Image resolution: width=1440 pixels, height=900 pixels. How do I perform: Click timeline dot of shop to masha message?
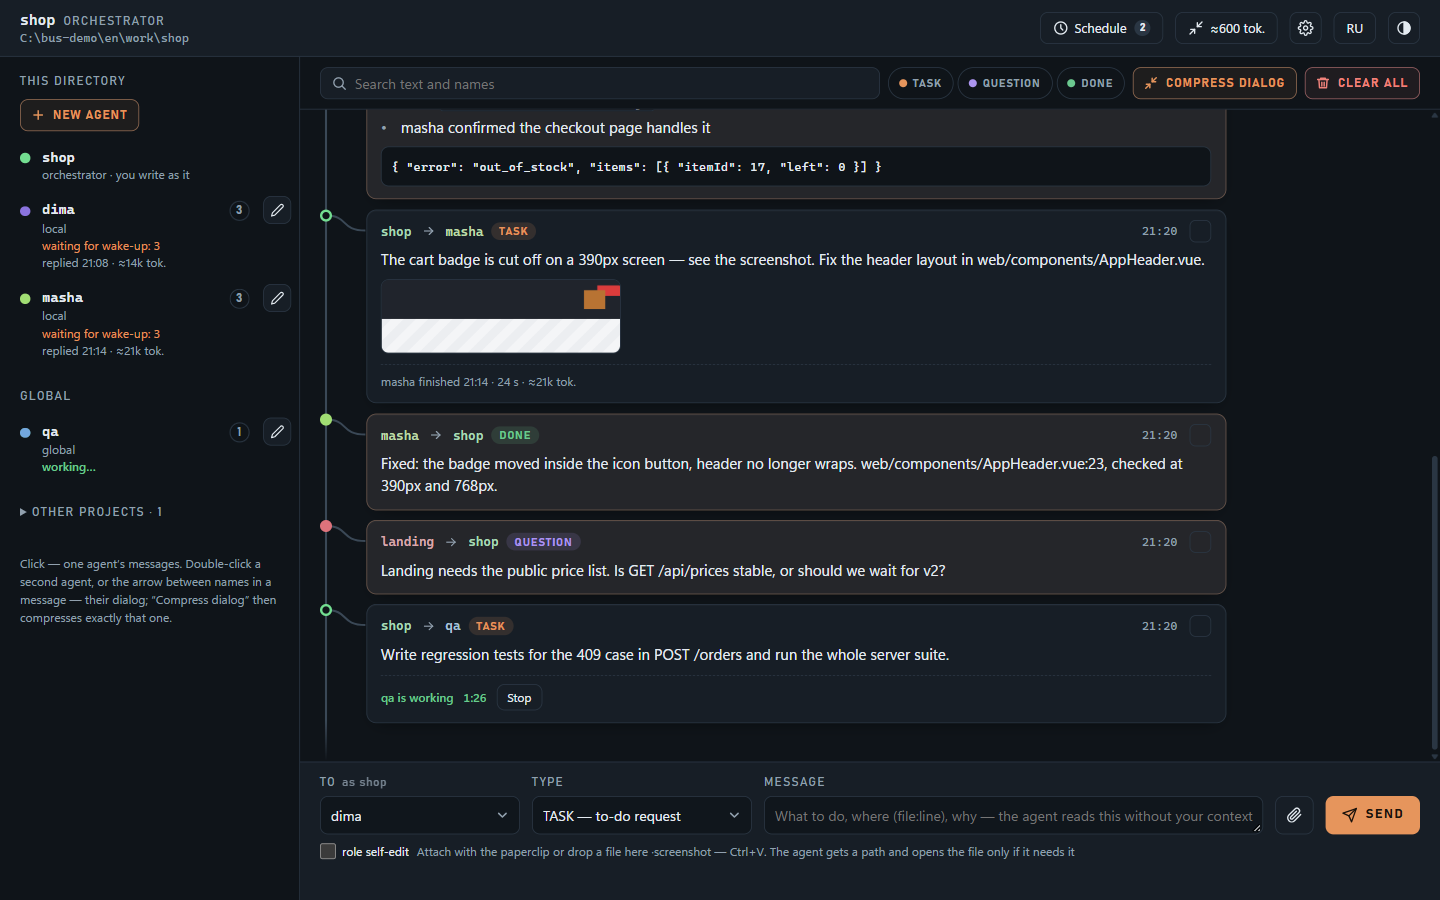tap(326, 216)
